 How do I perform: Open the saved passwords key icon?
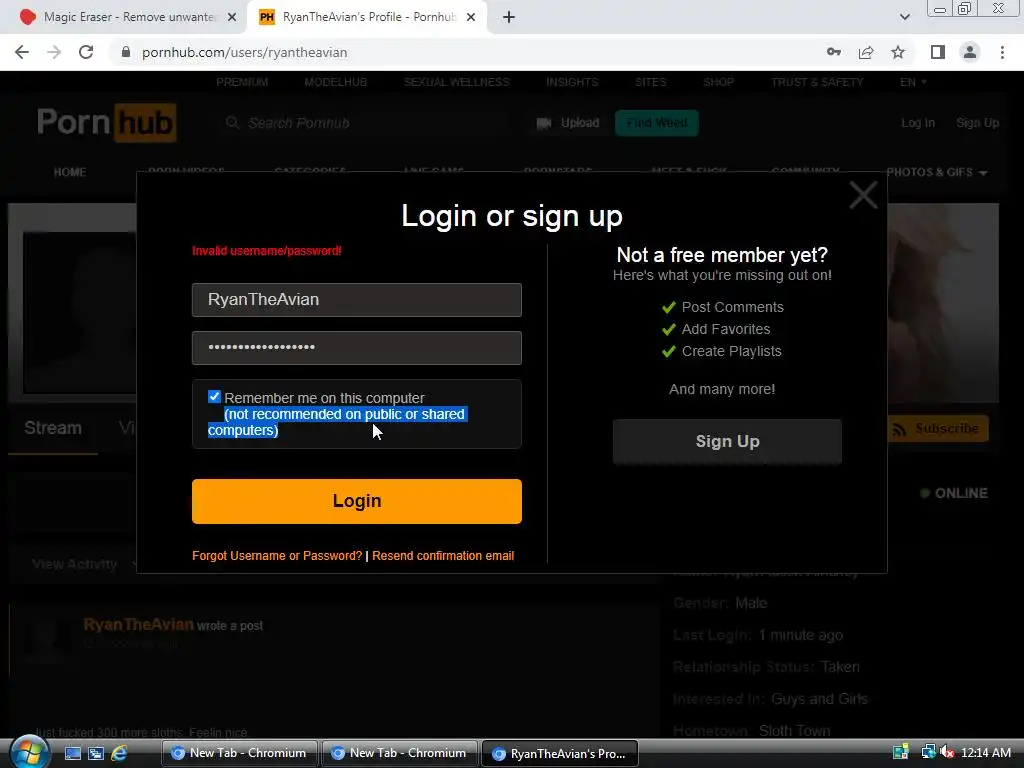point(833,52)
